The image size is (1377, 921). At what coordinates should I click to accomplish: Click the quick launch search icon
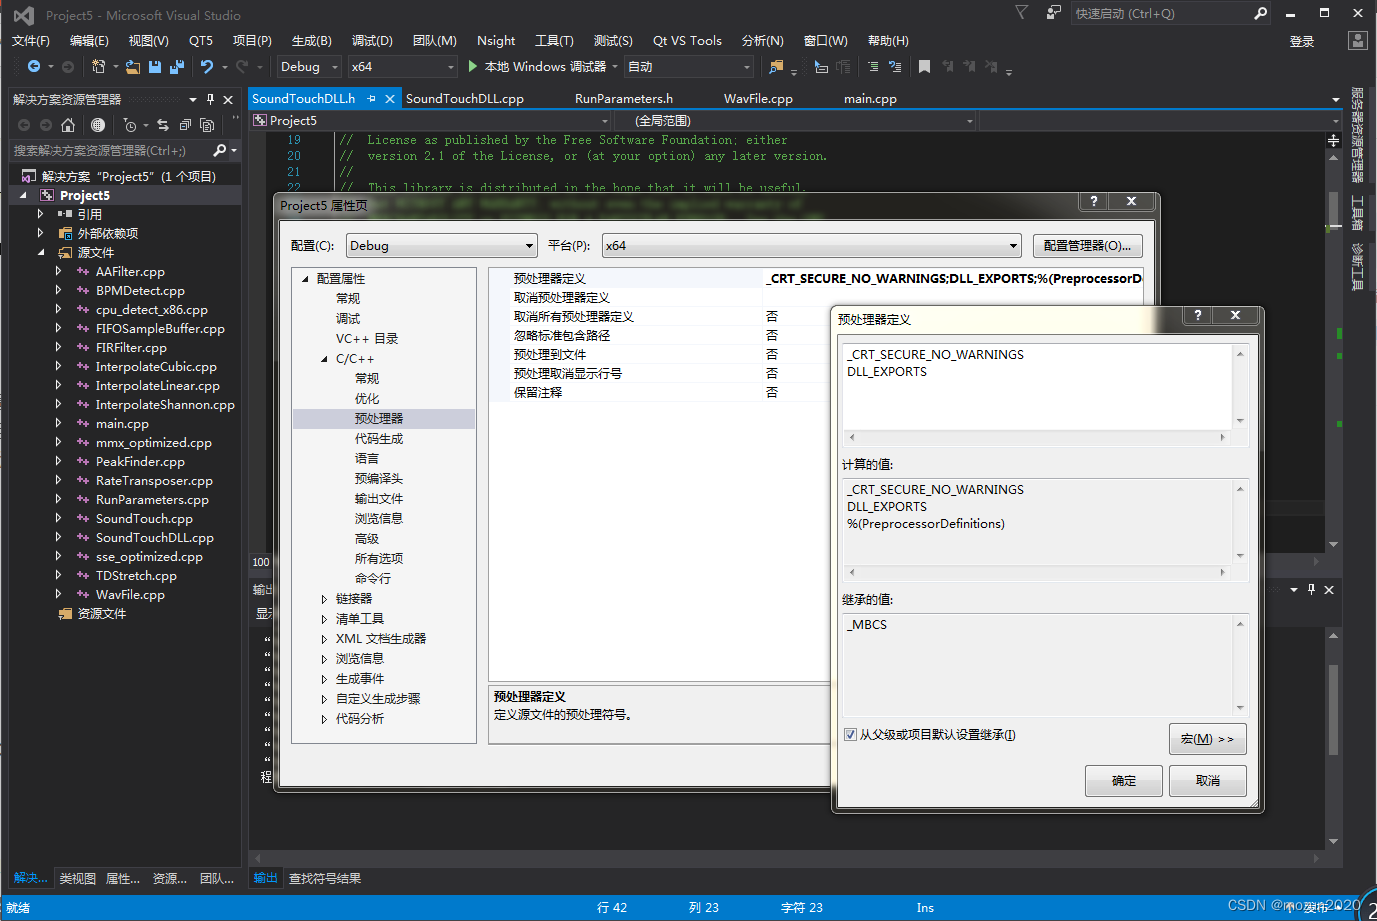(x=1260, y=13)
